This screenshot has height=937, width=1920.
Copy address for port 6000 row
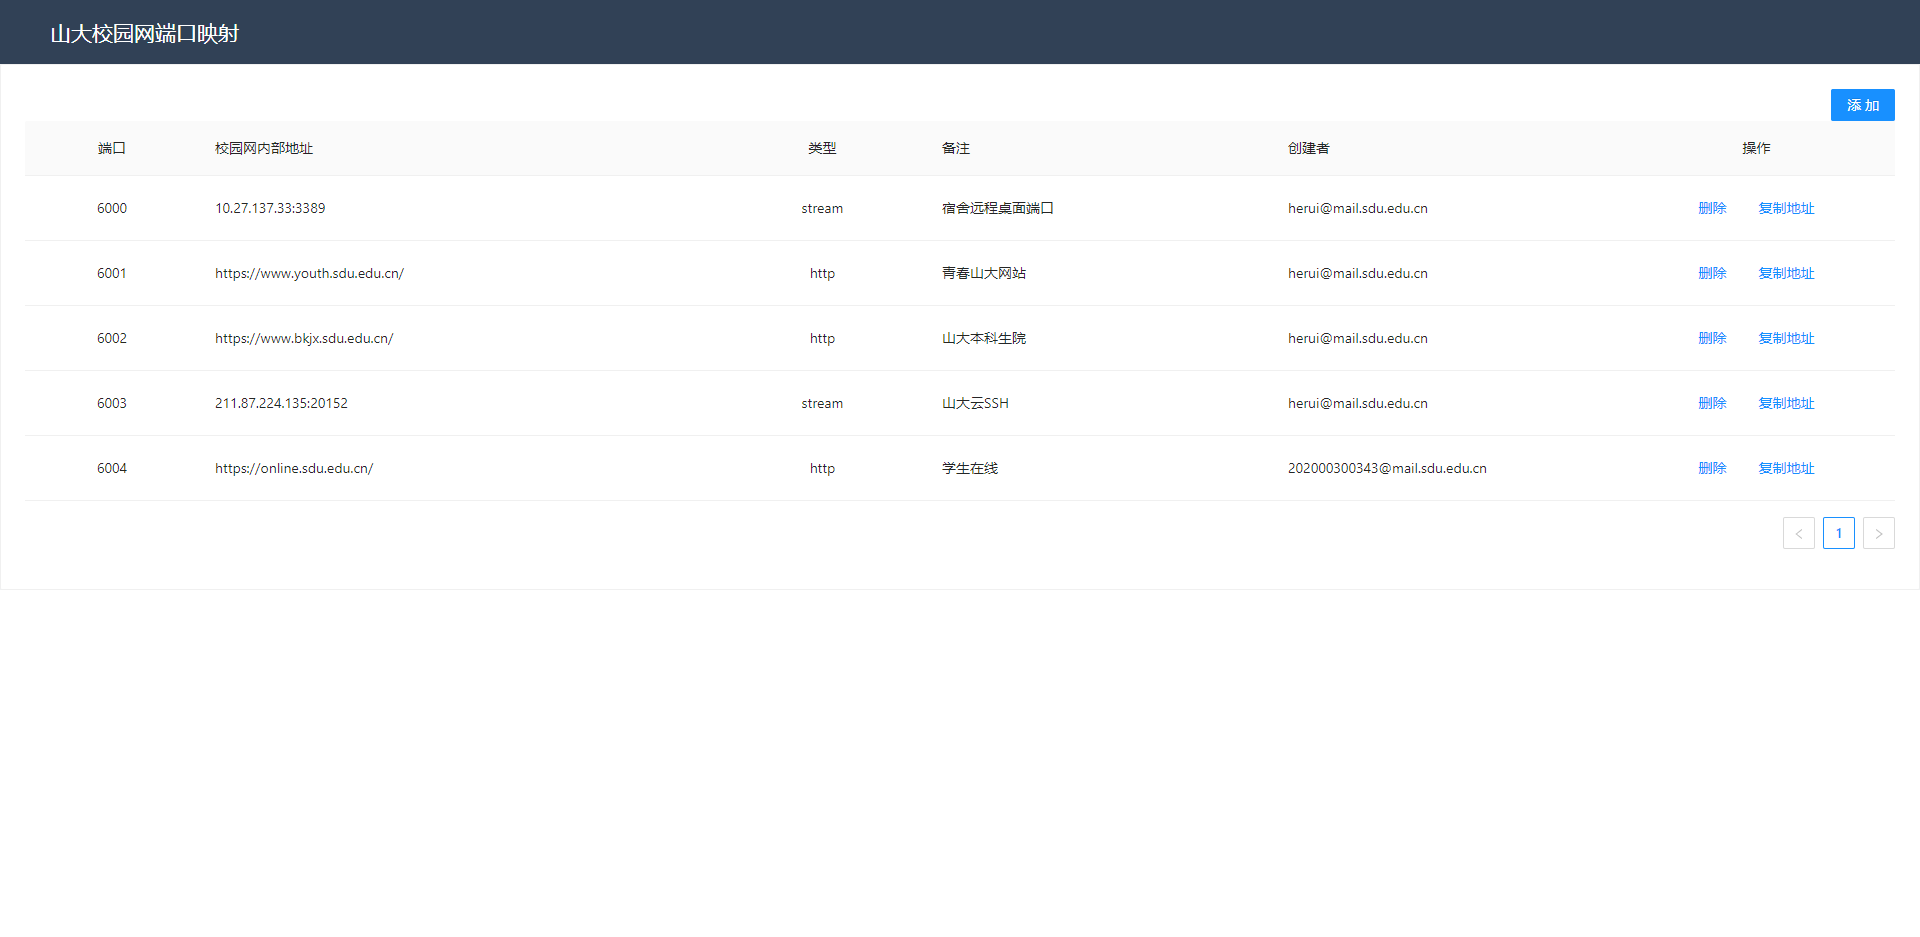coord(1786,208)
